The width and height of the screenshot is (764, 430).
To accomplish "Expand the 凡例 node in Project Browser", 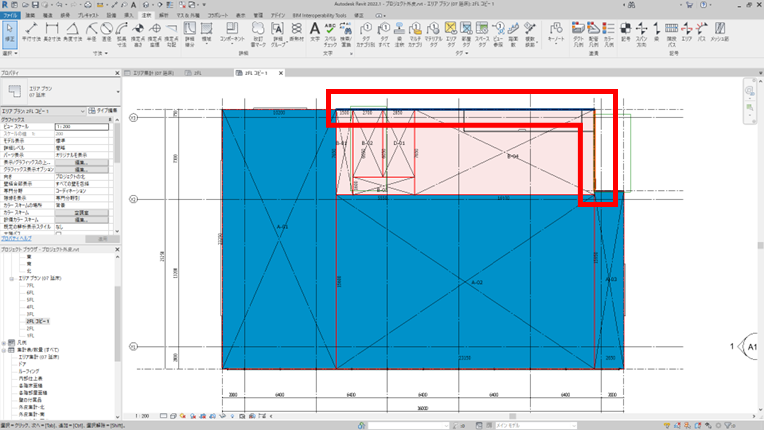I will click(4, 343).
